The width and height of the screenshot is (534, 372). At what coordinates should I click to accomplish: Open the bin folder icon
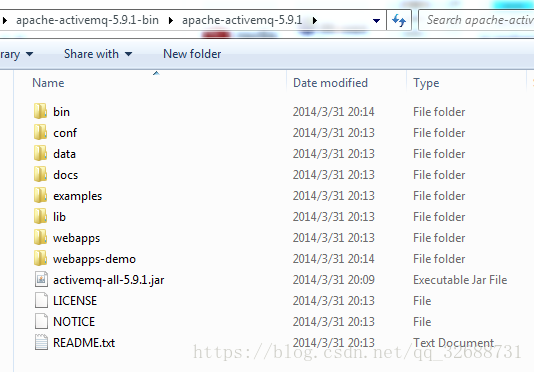tap(41, 111)
